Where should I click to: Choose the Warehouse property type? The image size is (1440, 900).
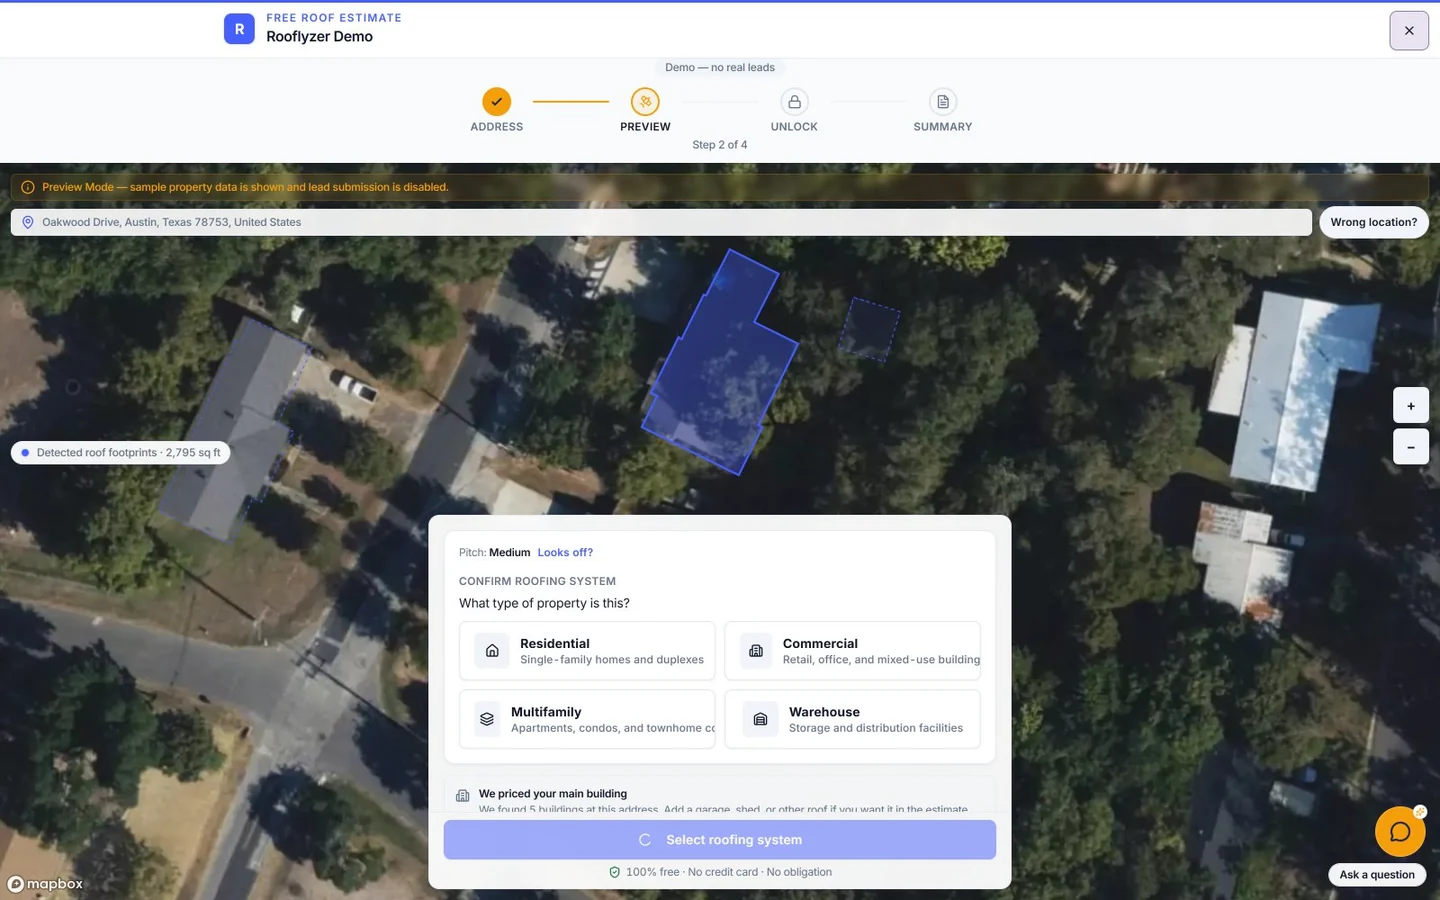point(852,719)
